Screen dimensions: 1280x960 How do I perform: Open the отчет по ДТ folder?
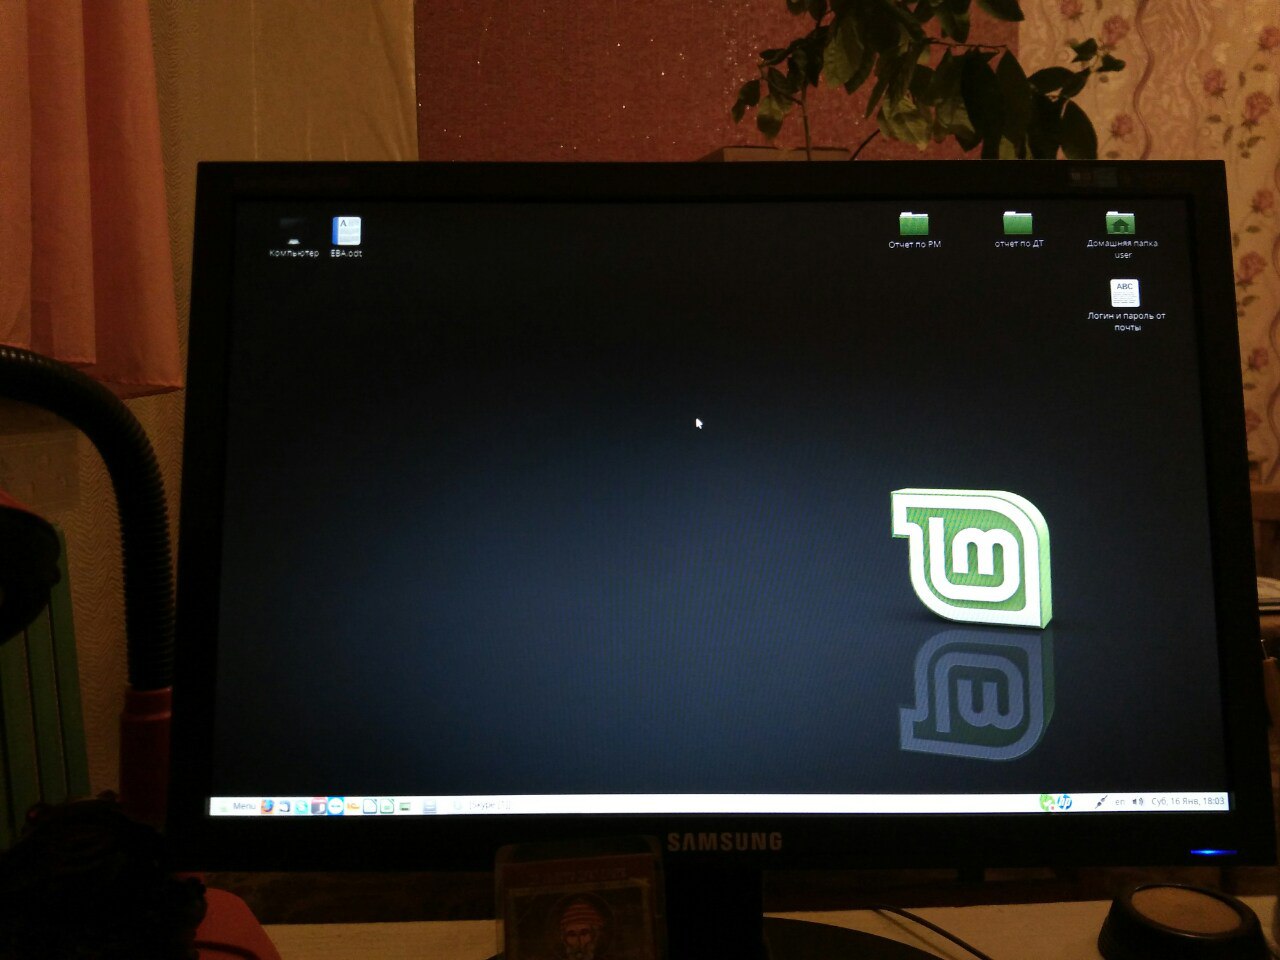tap(1018, 230)
